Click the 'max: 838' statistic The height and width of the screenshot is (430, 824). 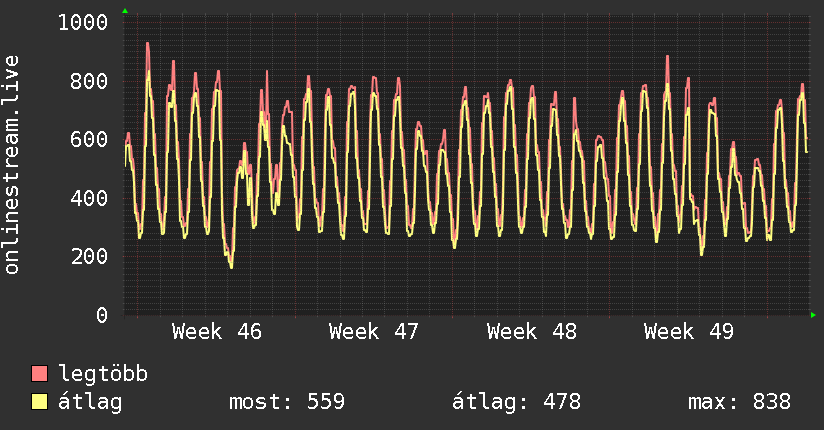[x=739, y=402]
